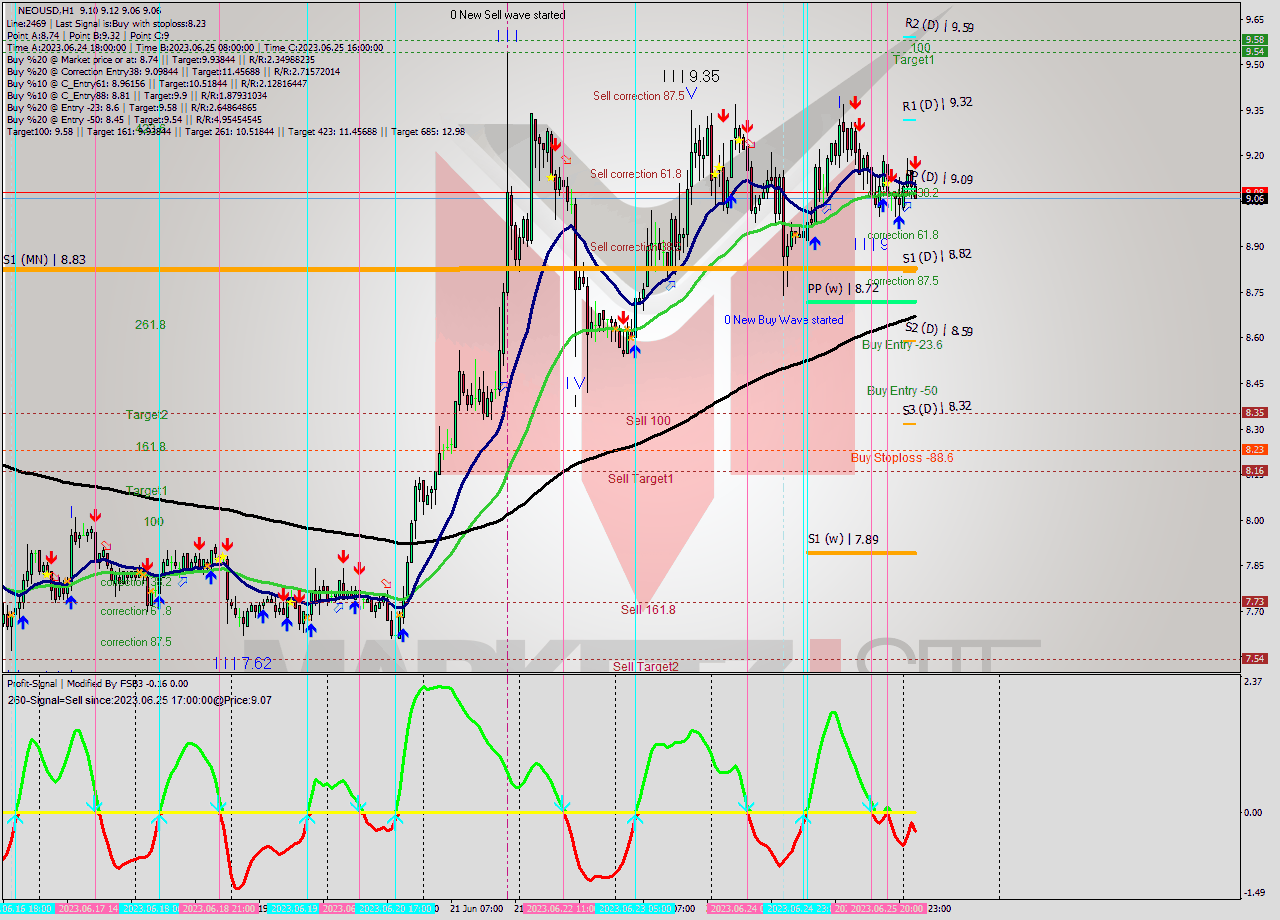Click the 7.54 price tag on axis
Image resolution: width=1280 pixels, height=920 pixels.
pos(1254,658)
